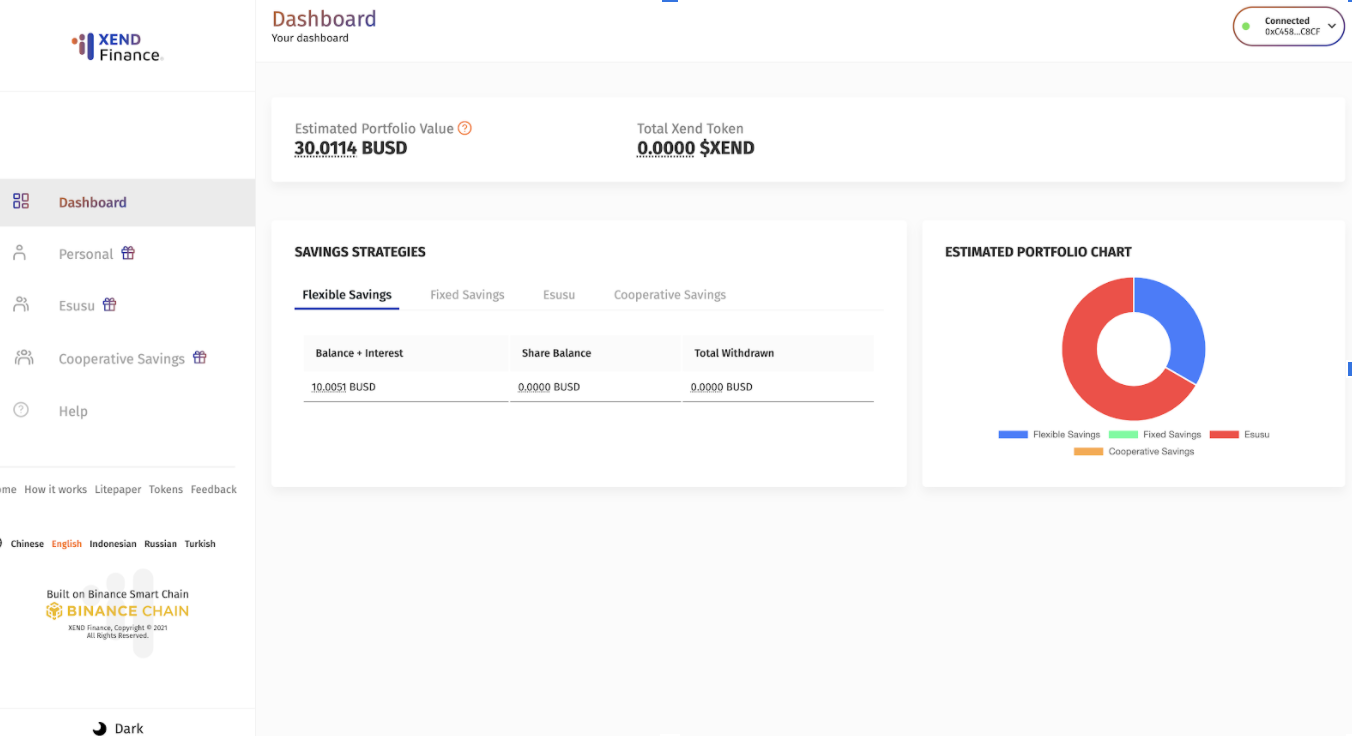
Task: Switch language to Russian
Action: point(160,544)
